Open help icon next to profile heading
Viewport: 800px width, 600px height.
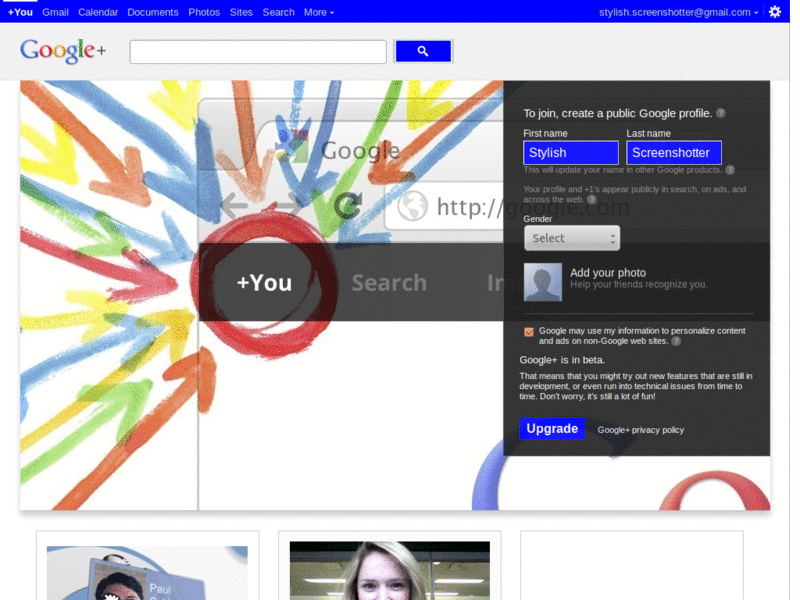pyautogui.click(x=720, y=113)
